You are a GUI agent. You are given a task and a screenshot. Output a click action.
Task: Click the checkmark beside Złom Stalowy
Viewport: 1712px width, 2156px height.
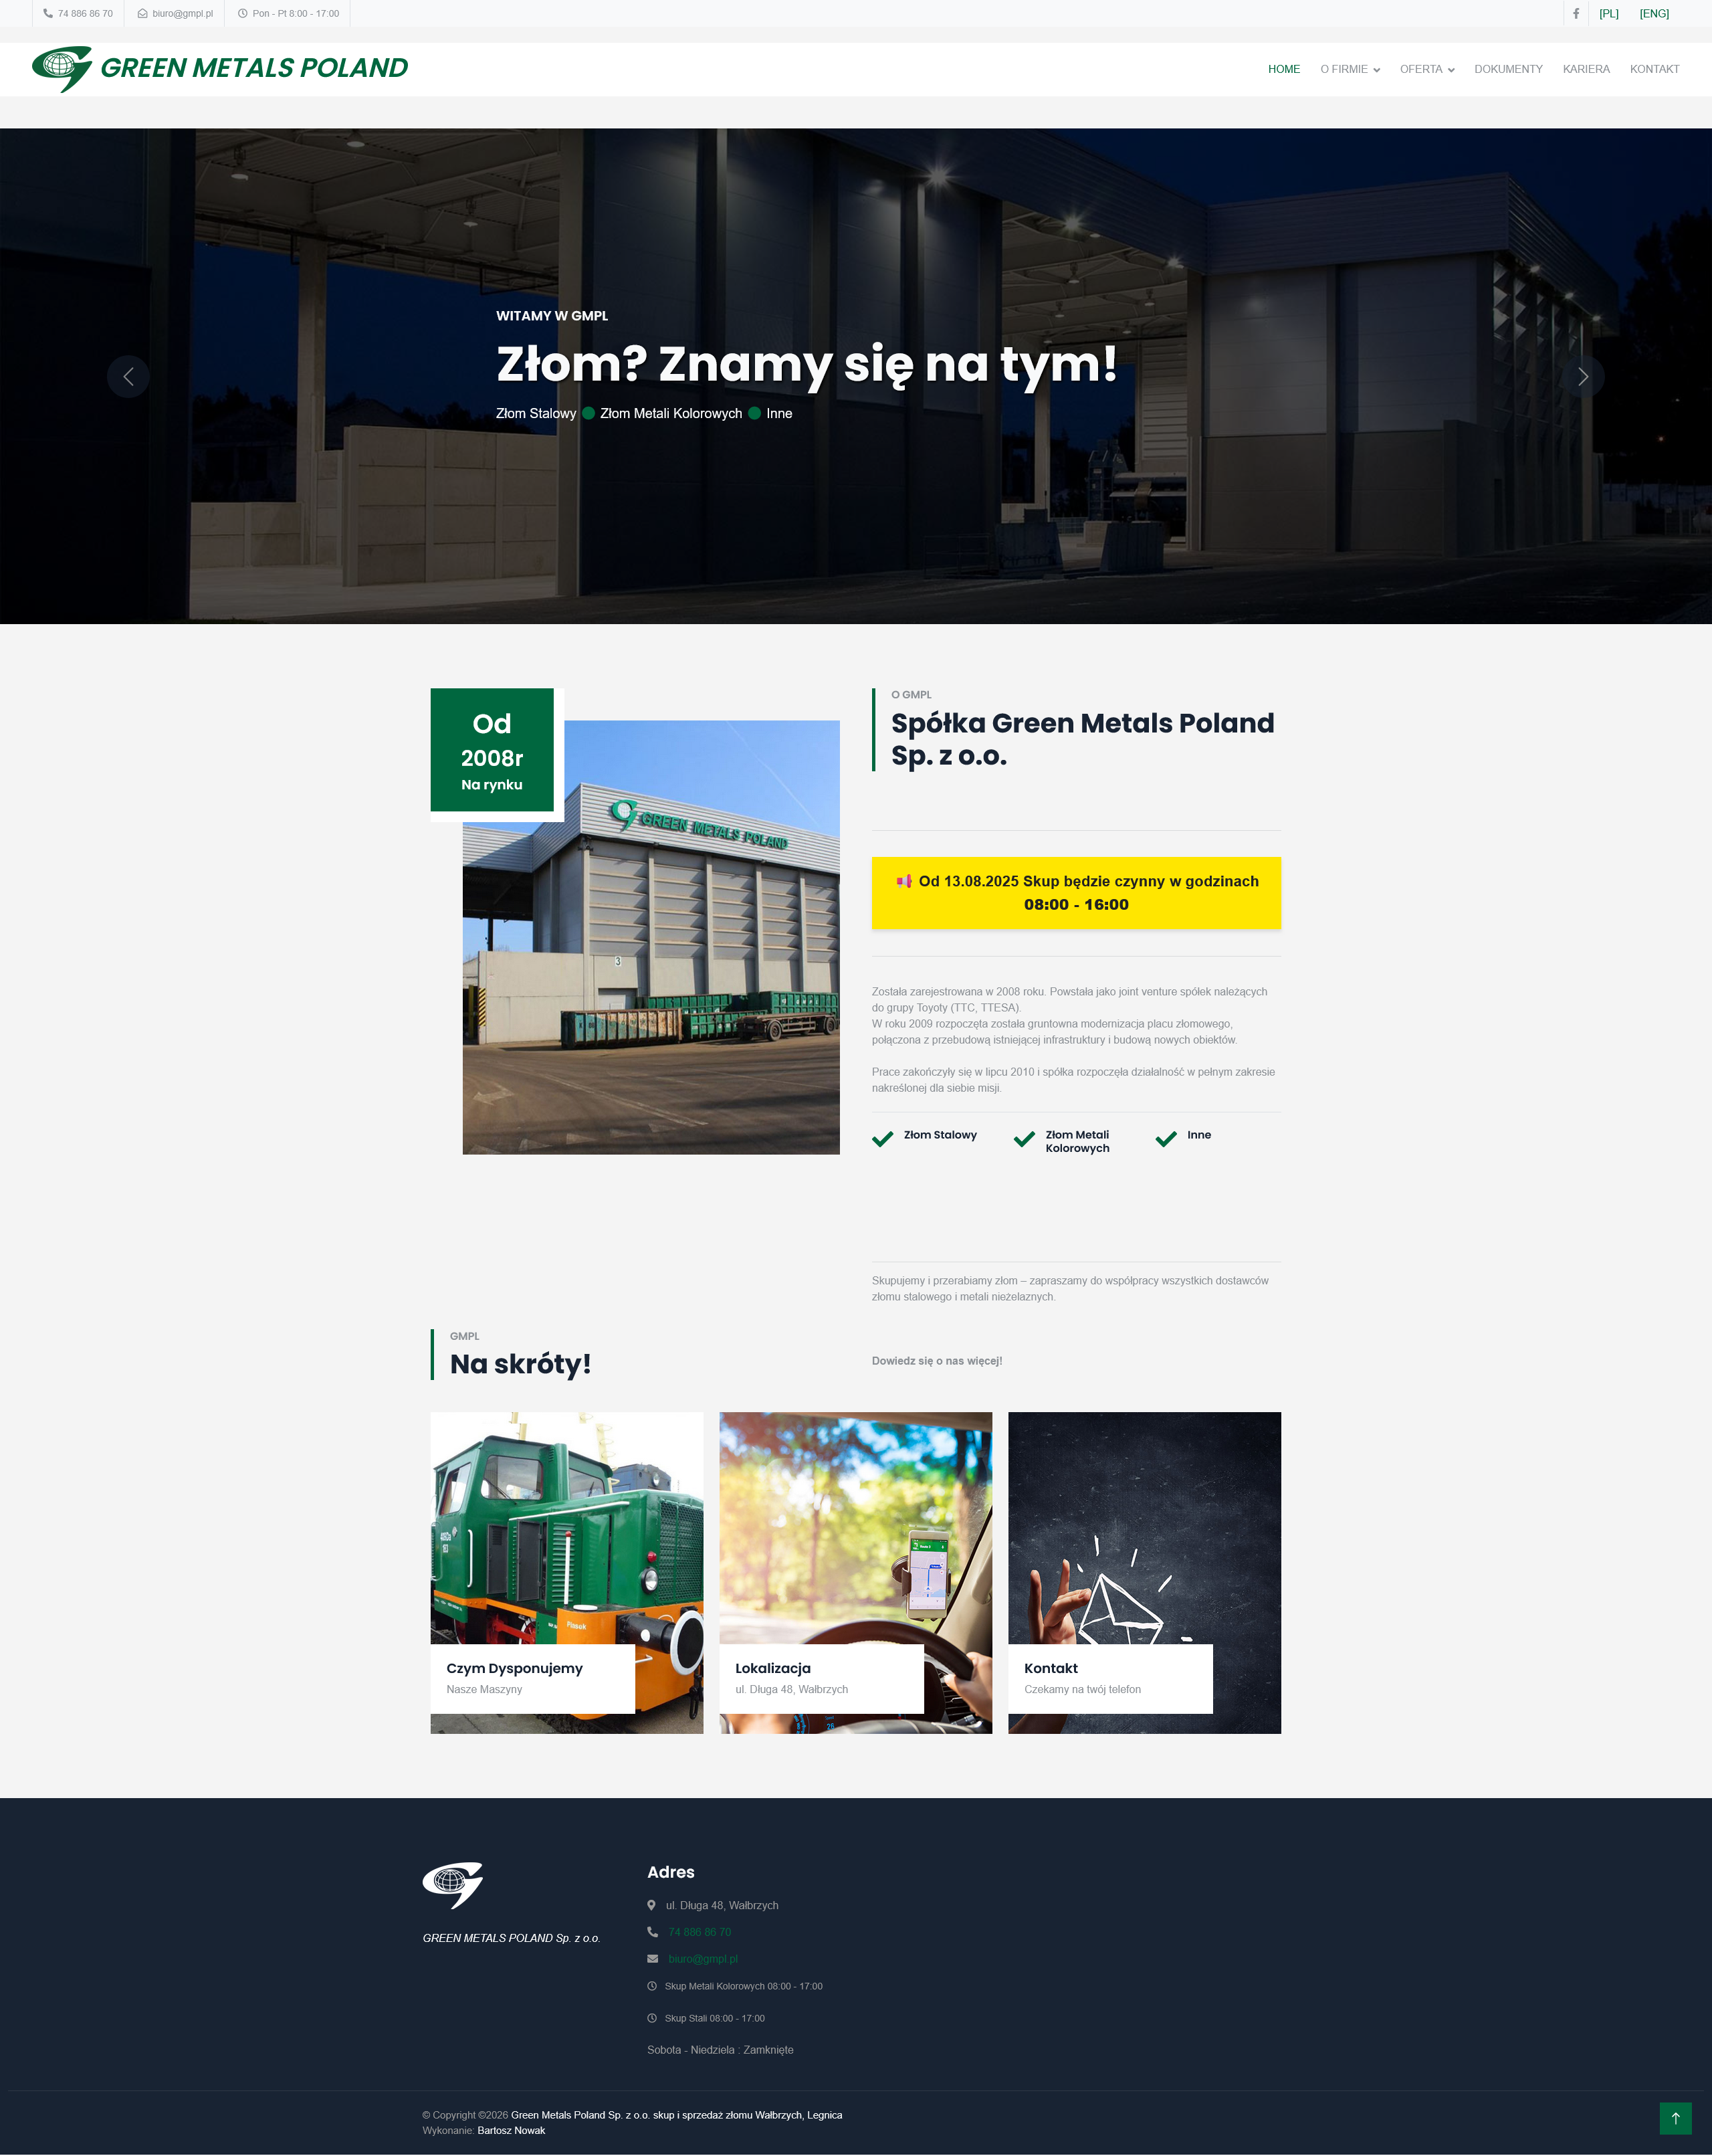[882, 1139]
